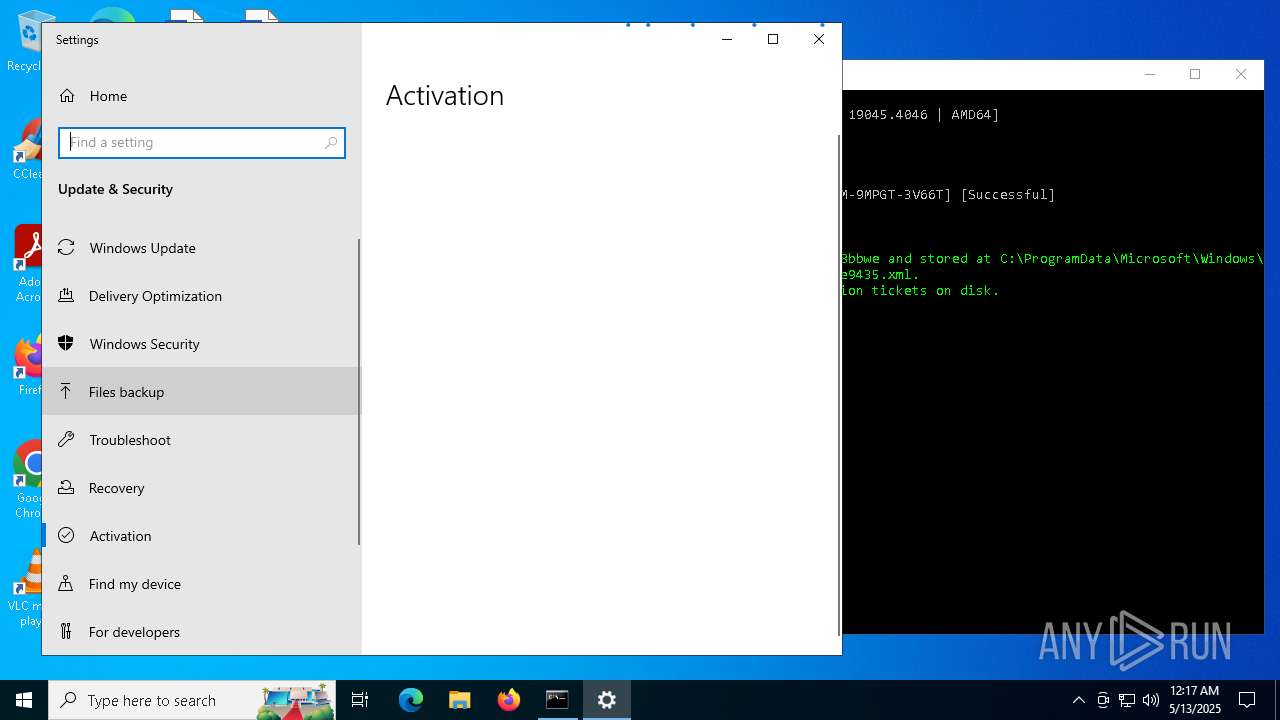Open Adobe Acrobat desktop shortcut
The height and width of the screenshot is (720, 1280).
(29, 264)
